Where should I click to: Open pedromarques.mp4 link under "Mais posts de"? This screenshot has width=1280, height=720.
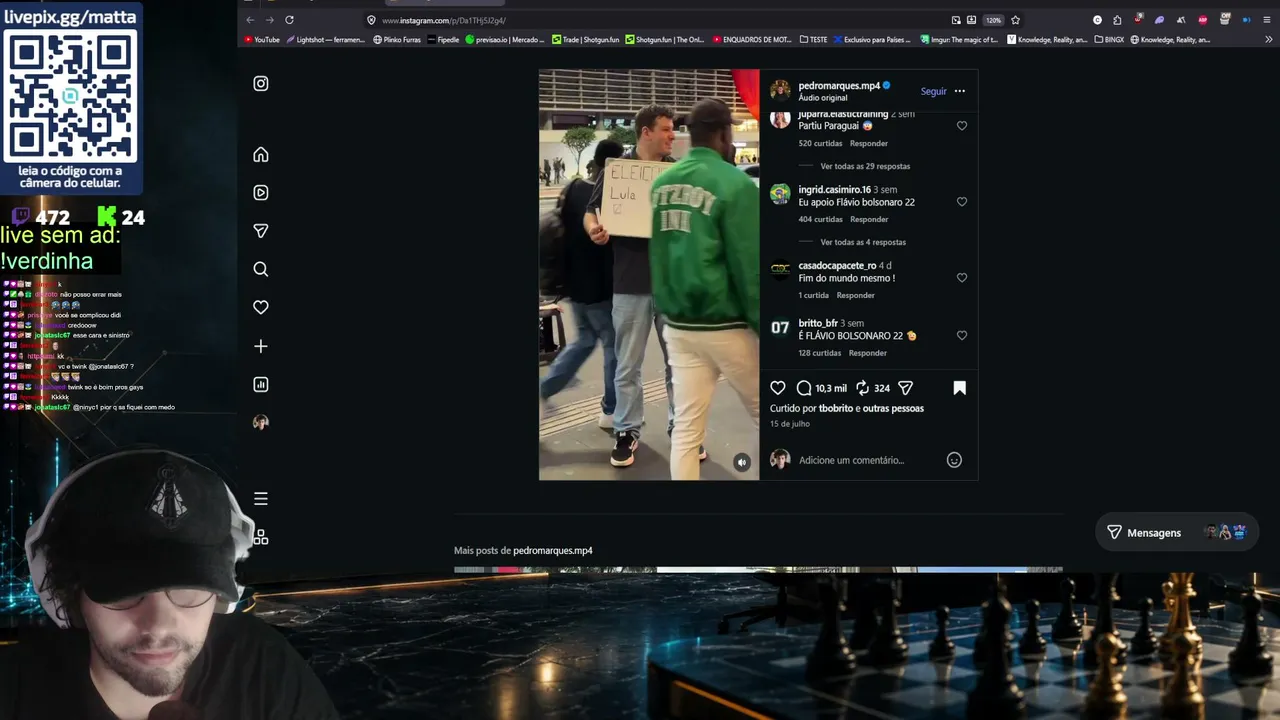(x=553, y=551)
